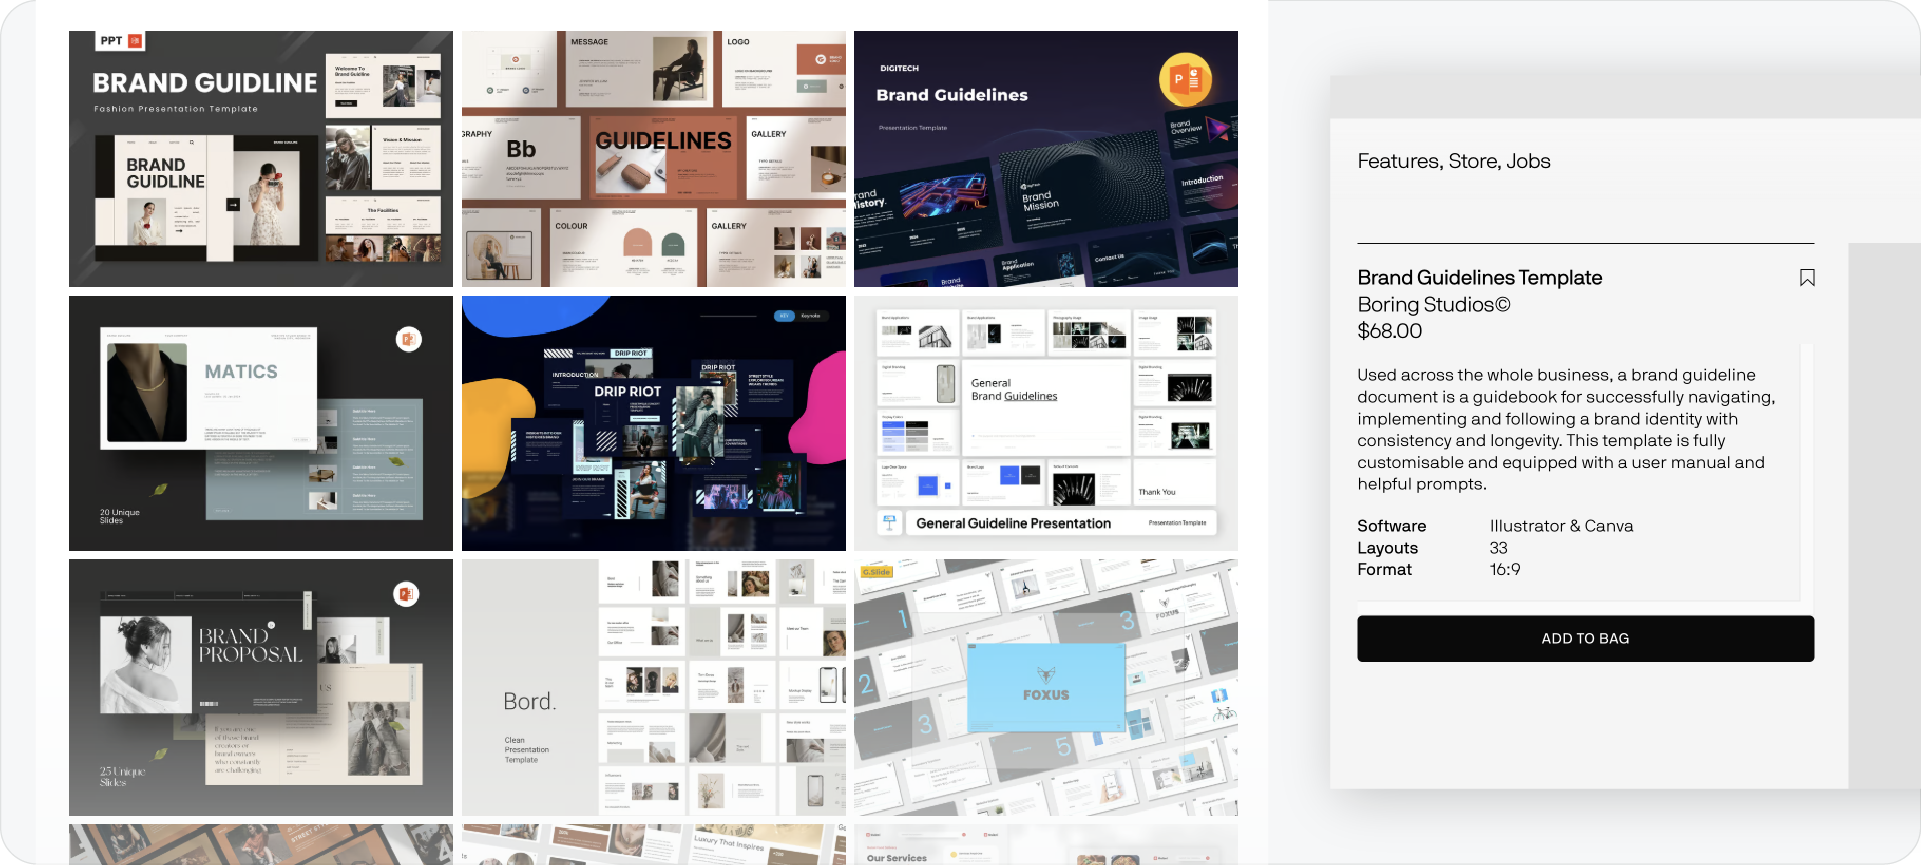Open the Brand Guideline fashion template thumbnail

[x=261, y=159]
